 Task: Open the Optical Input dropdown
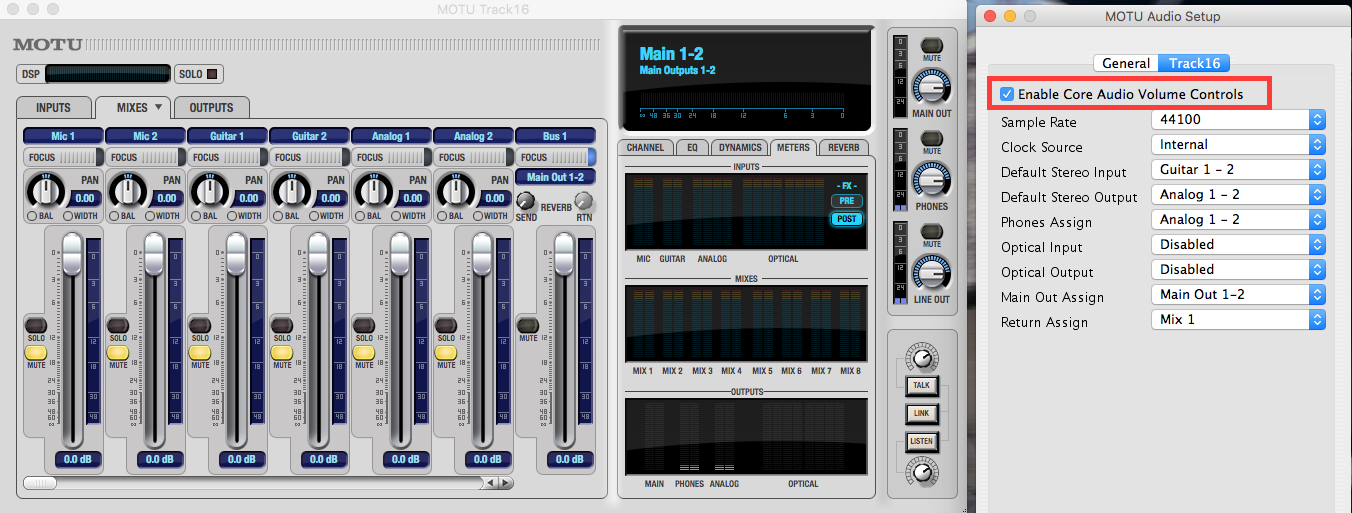pos(1238,245)
